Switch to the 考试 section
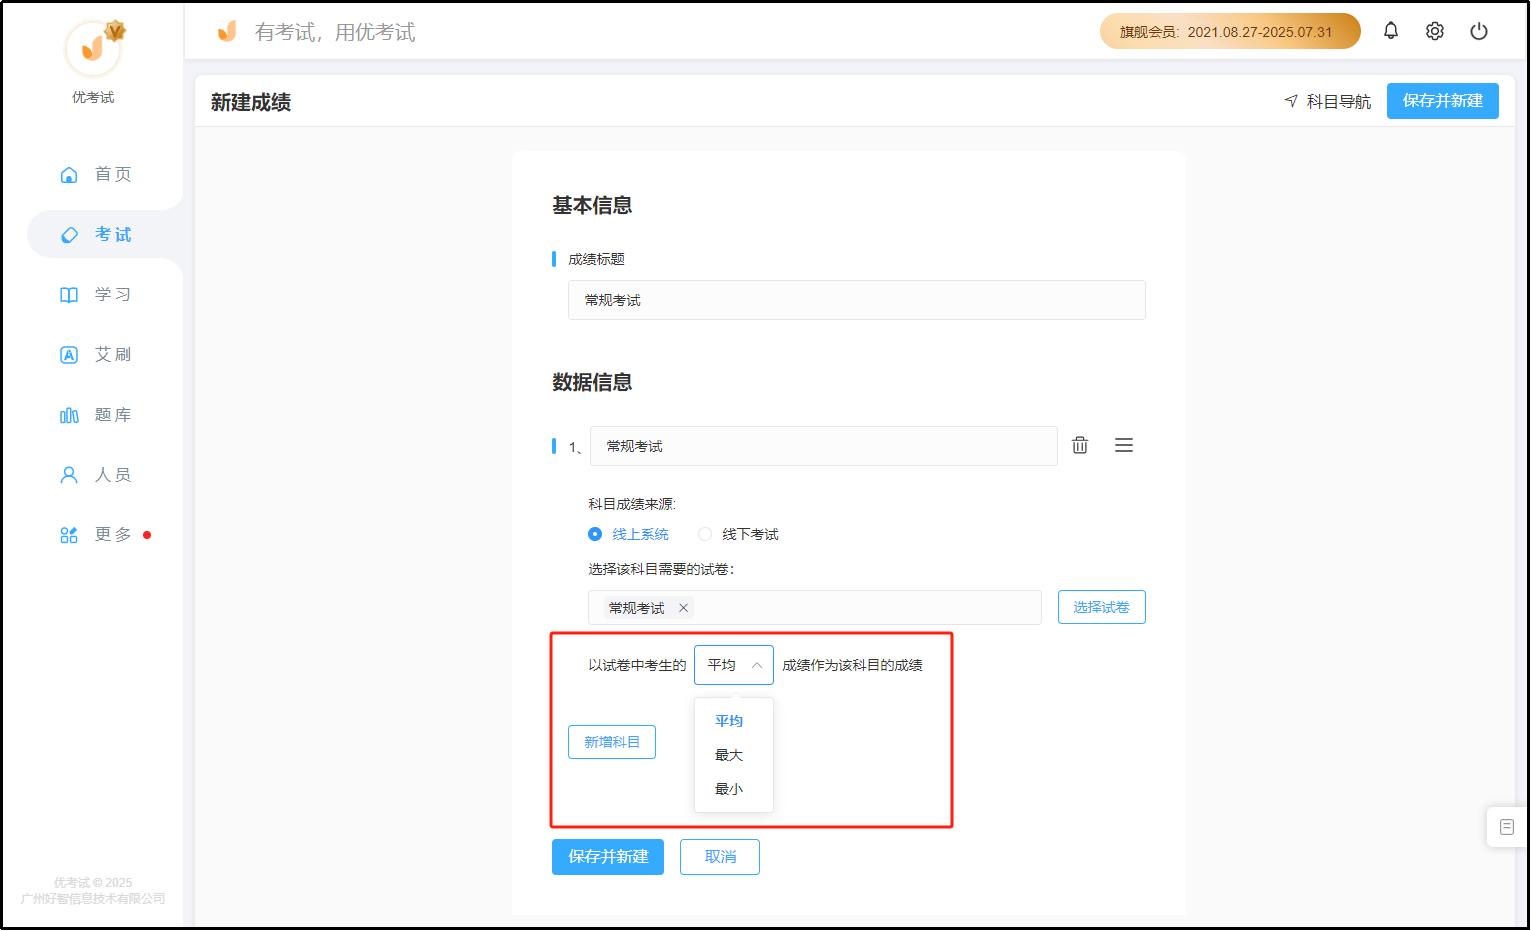The height and width of the screenshot is (931, 1531). [x=68, y=234]
